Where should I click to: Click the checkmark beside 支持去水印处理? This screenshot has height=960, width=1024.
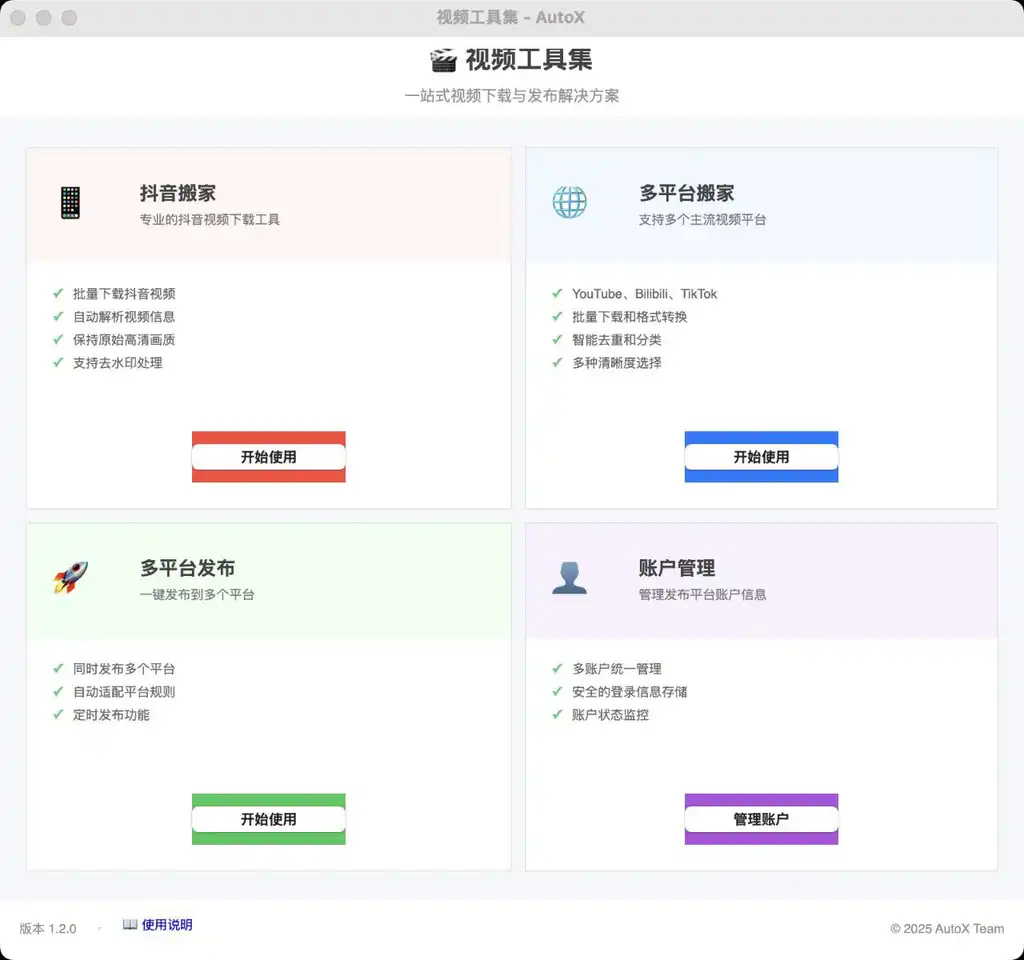(x=58, y=362)
